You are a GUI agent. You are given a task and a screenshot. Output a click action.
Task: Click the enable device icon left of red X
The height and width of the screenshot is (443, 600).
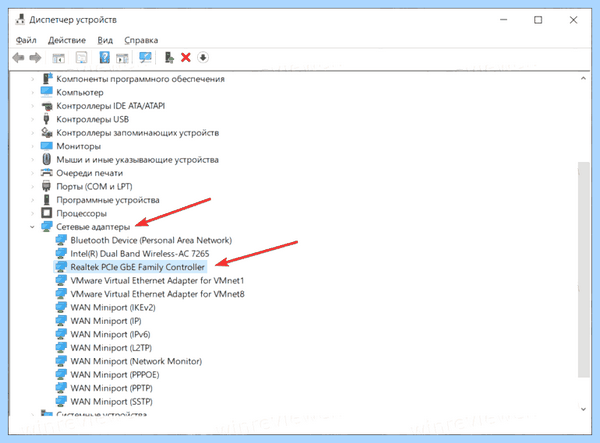[x=169, y=58]
